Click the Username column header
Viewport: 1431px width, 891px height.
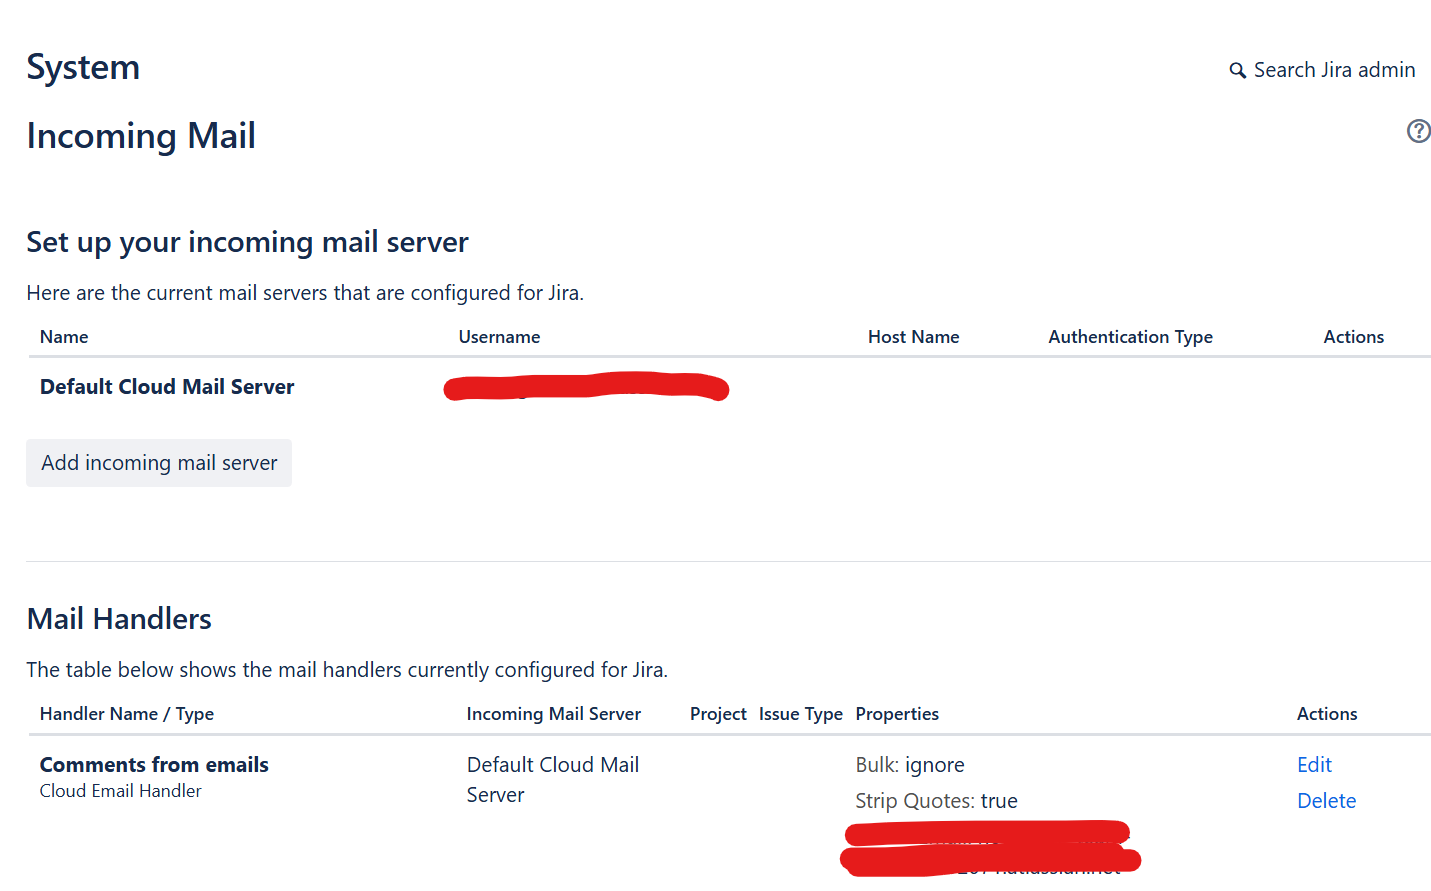pyautogui.click(x=499, y=337)
